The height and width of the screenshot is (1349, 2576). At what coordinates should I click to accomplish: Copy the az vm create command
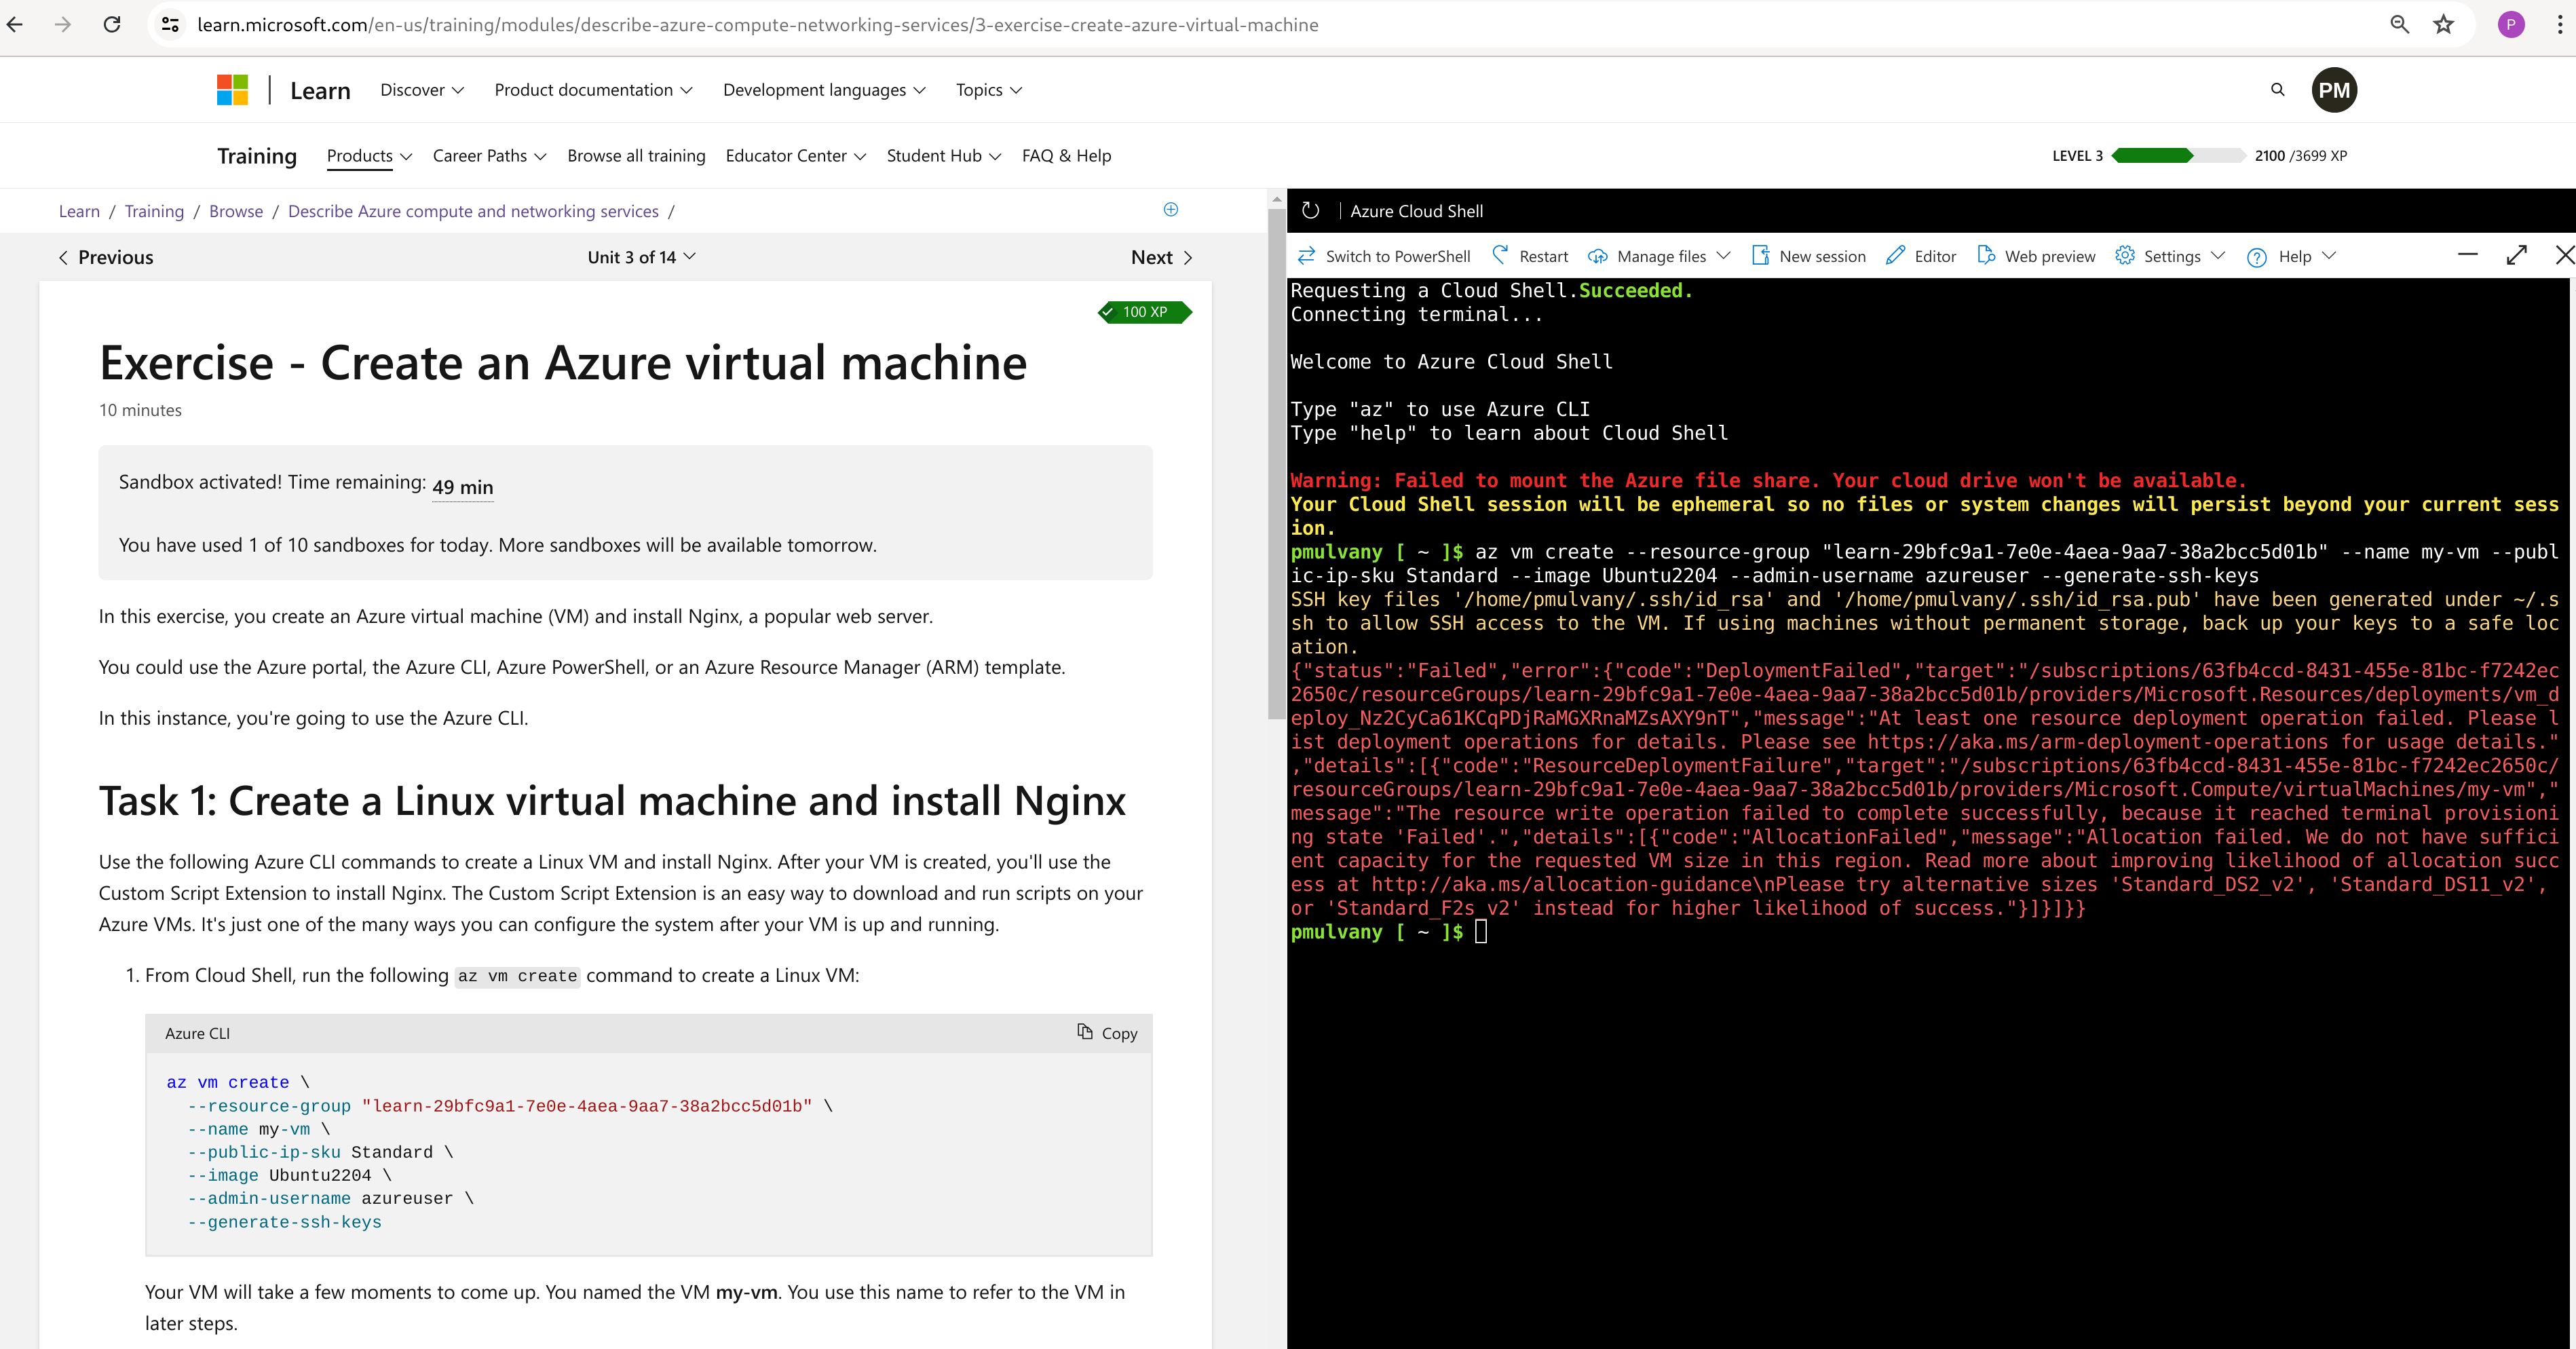(1106, 1033)
